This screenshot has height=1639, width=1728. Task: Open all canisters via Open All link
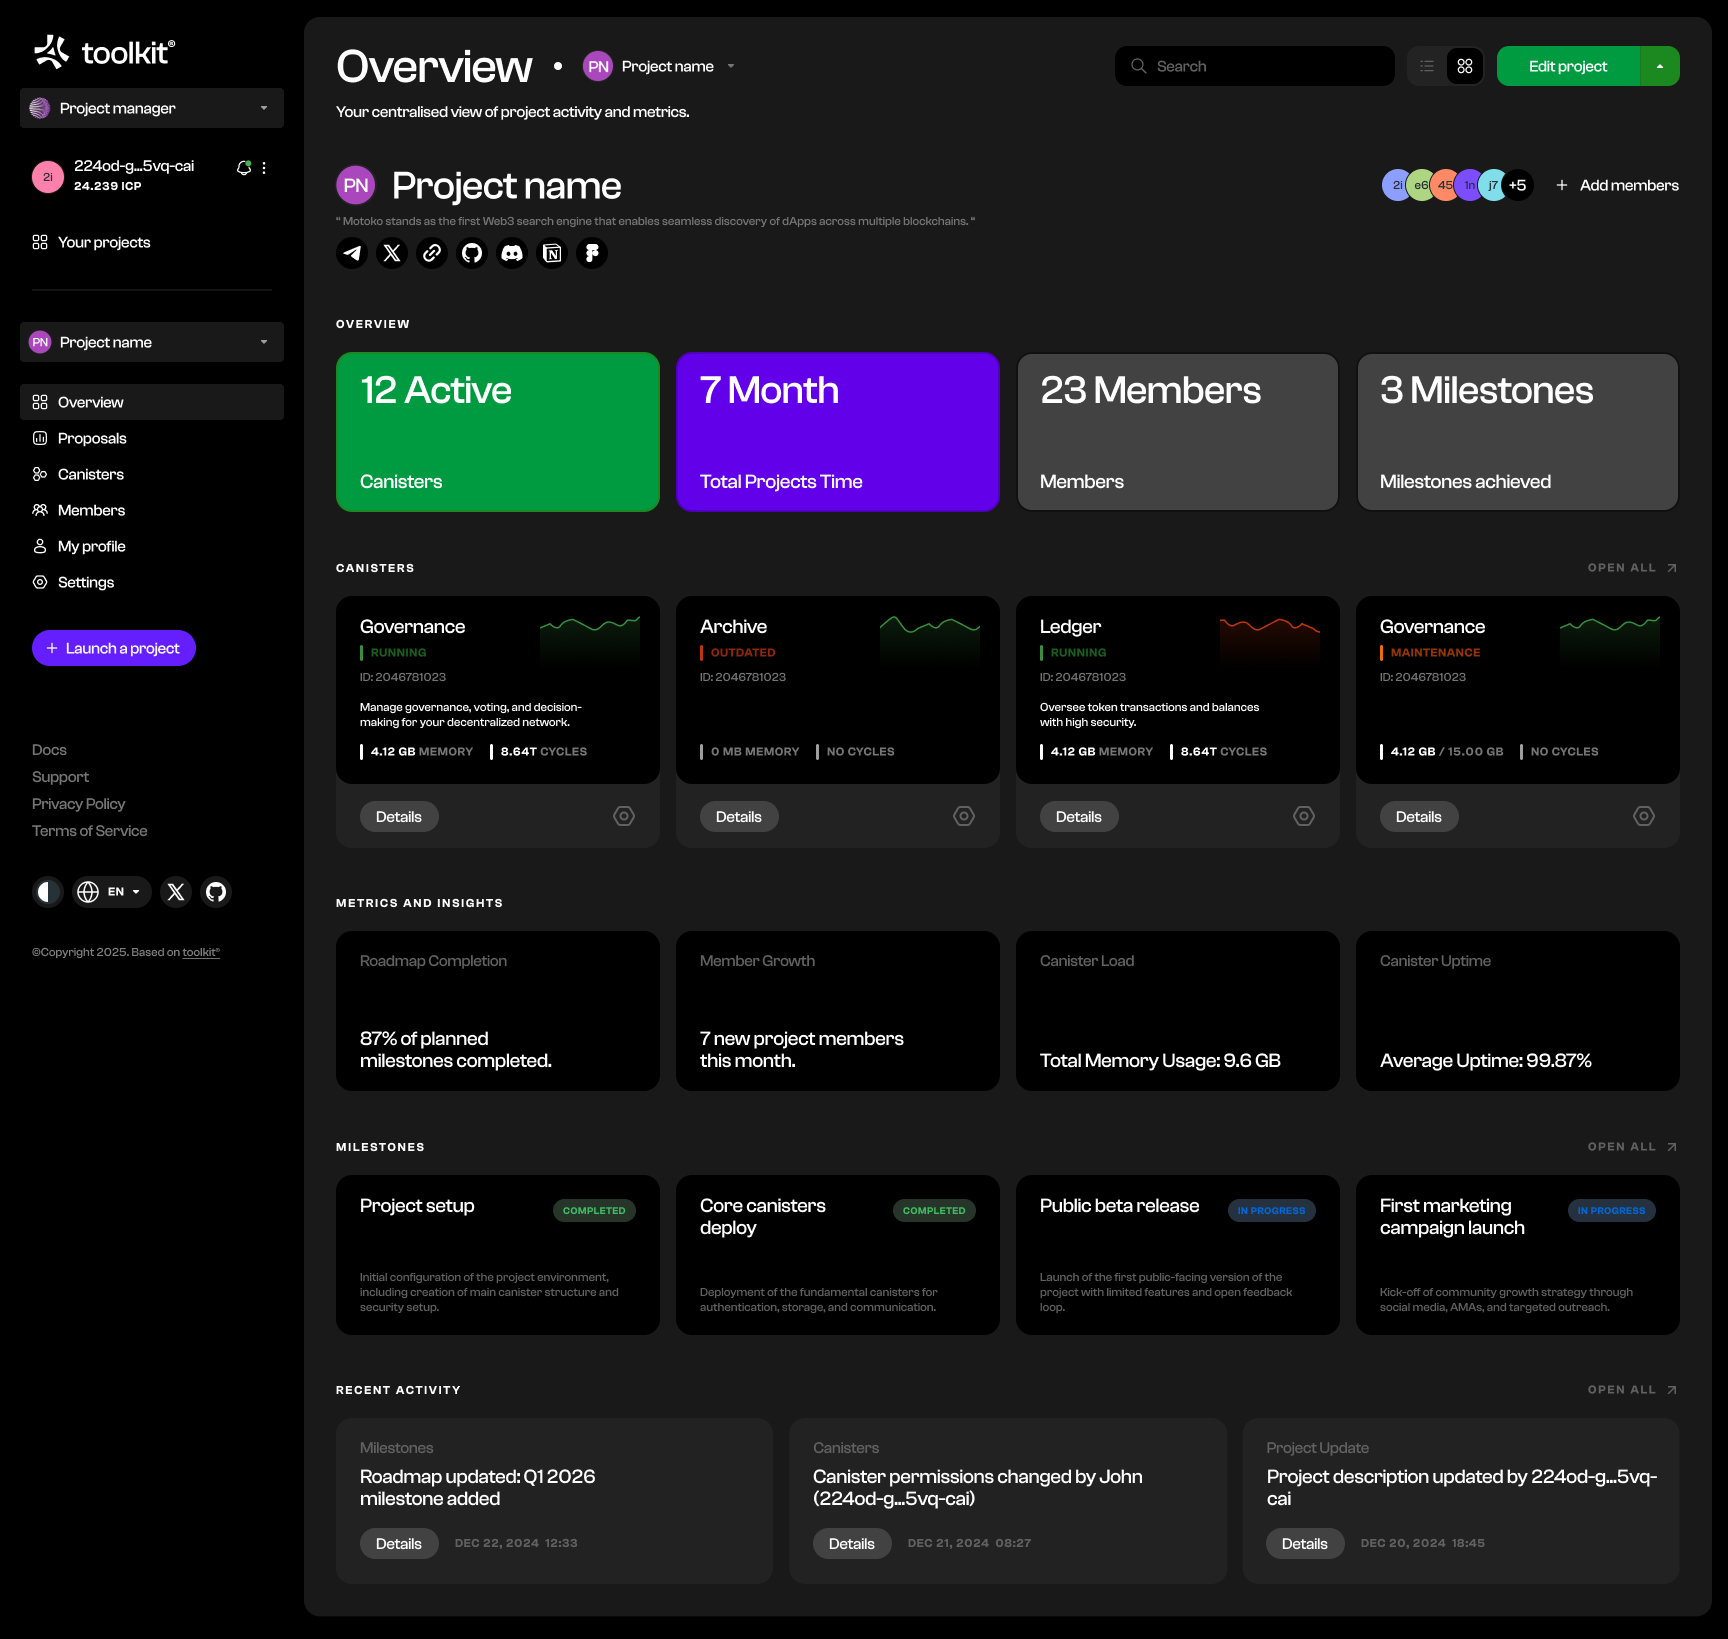[1632, 568]
